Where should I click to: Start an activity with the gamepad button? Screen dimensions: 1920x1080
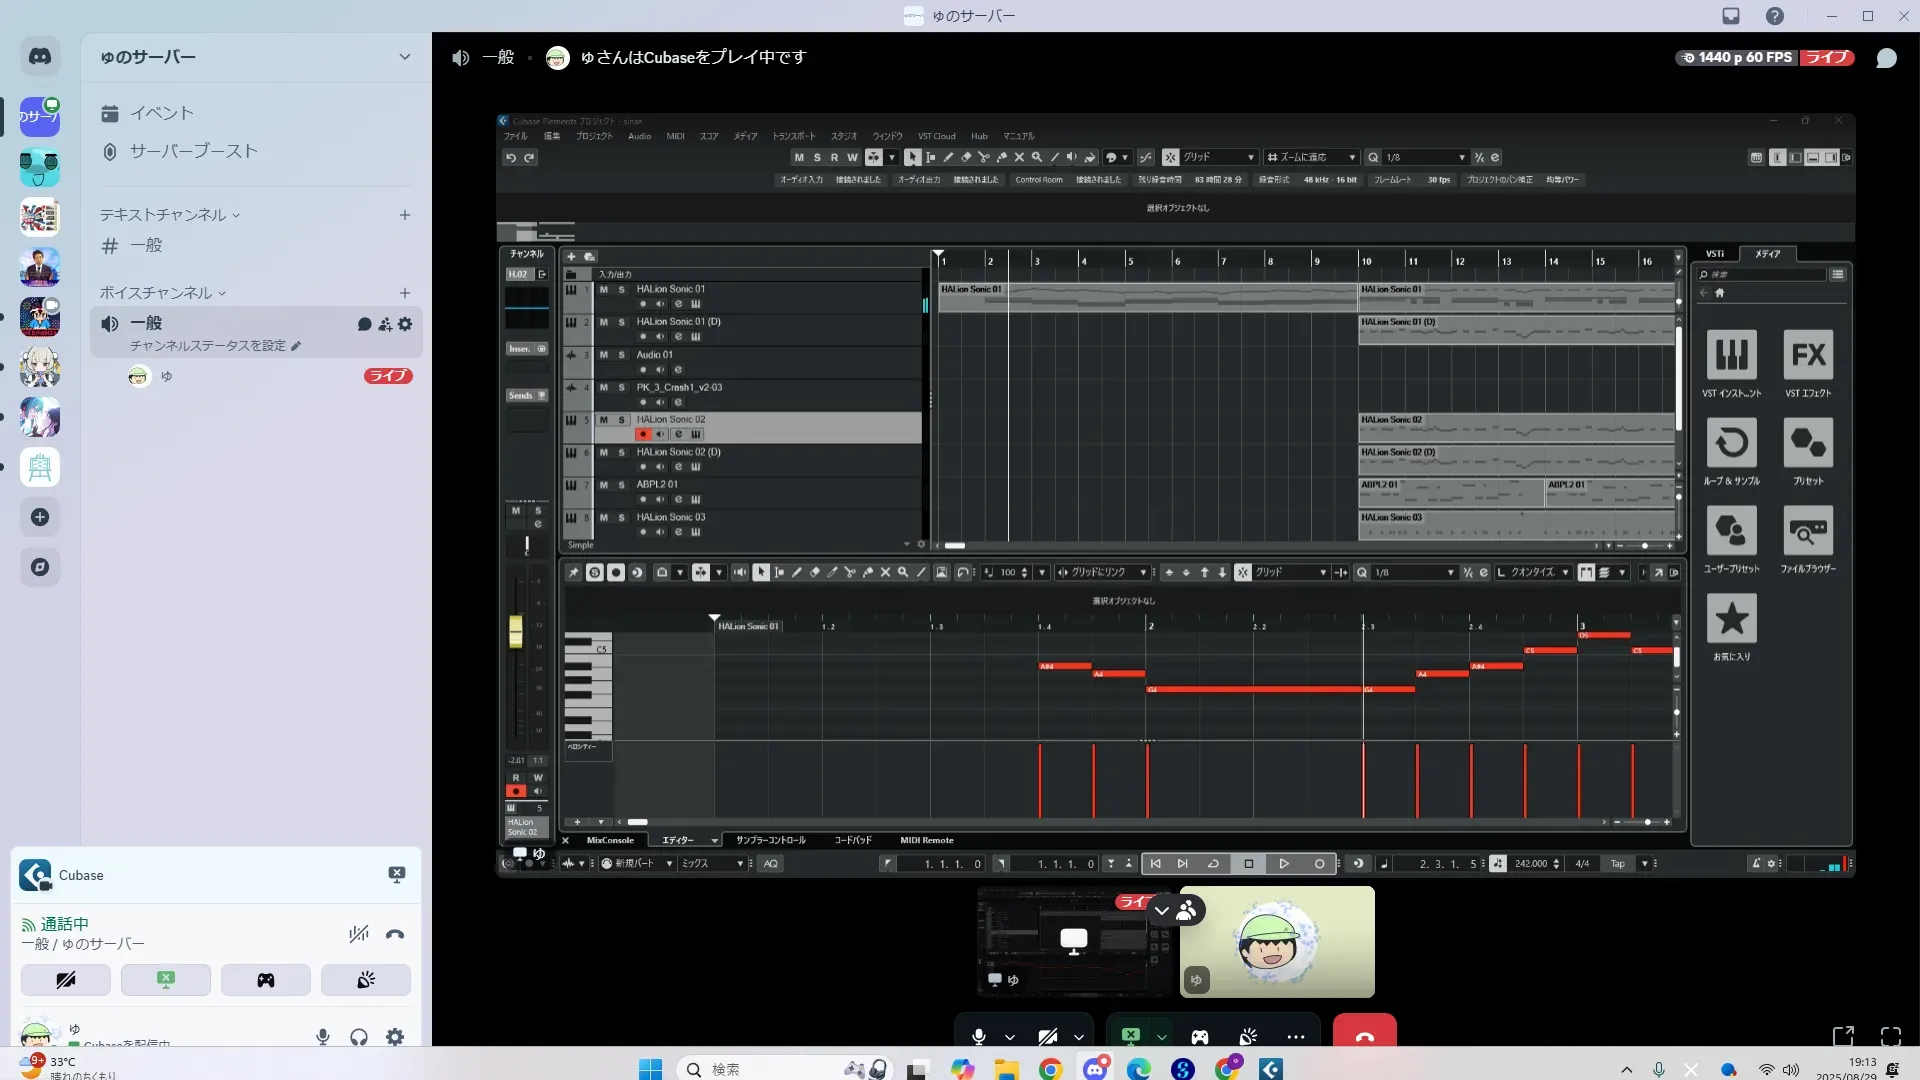click(x=266, y=980)
